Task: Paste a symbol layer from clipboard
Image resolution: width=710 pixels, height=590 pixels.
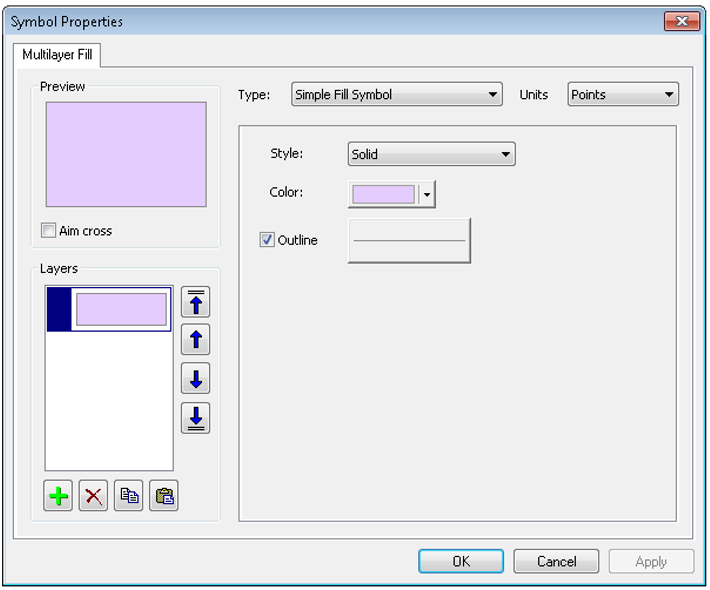Action: coord(164,496)
